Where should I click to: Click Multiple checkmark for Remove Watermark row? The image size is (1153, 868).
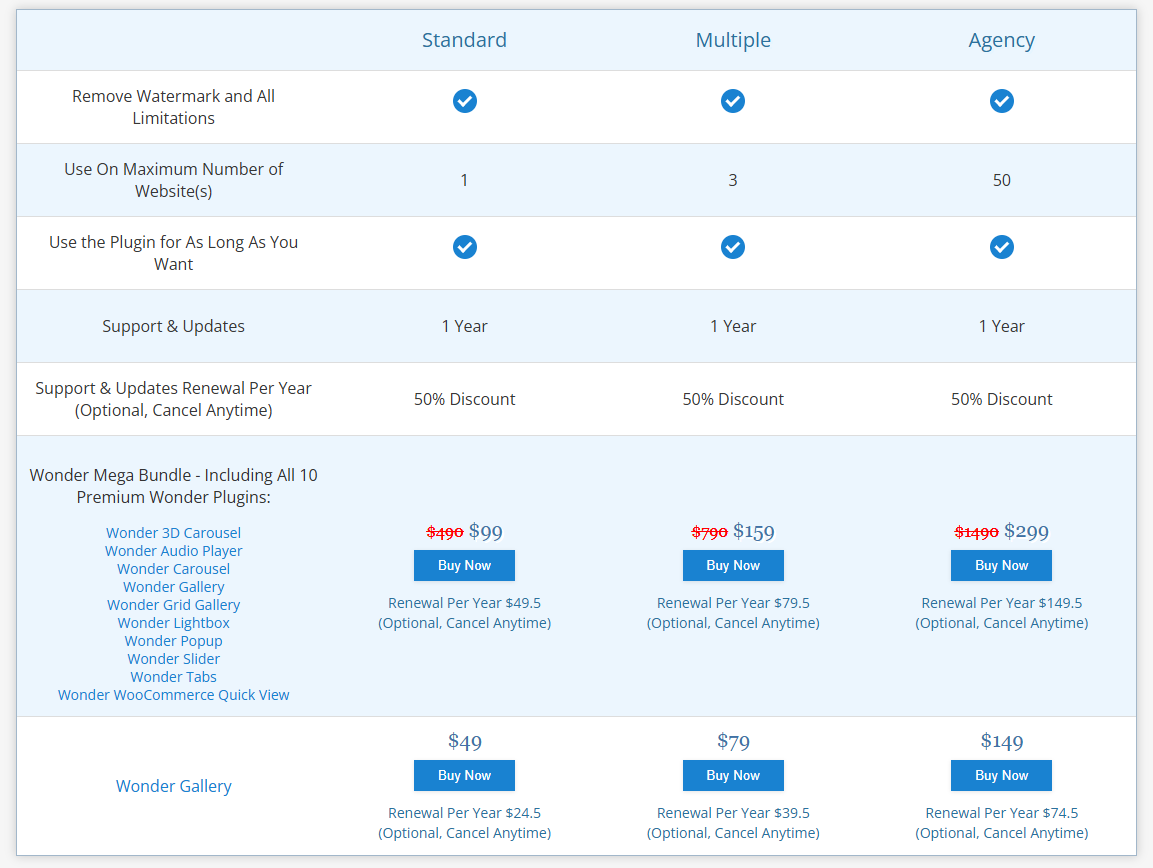pos(733,101)
